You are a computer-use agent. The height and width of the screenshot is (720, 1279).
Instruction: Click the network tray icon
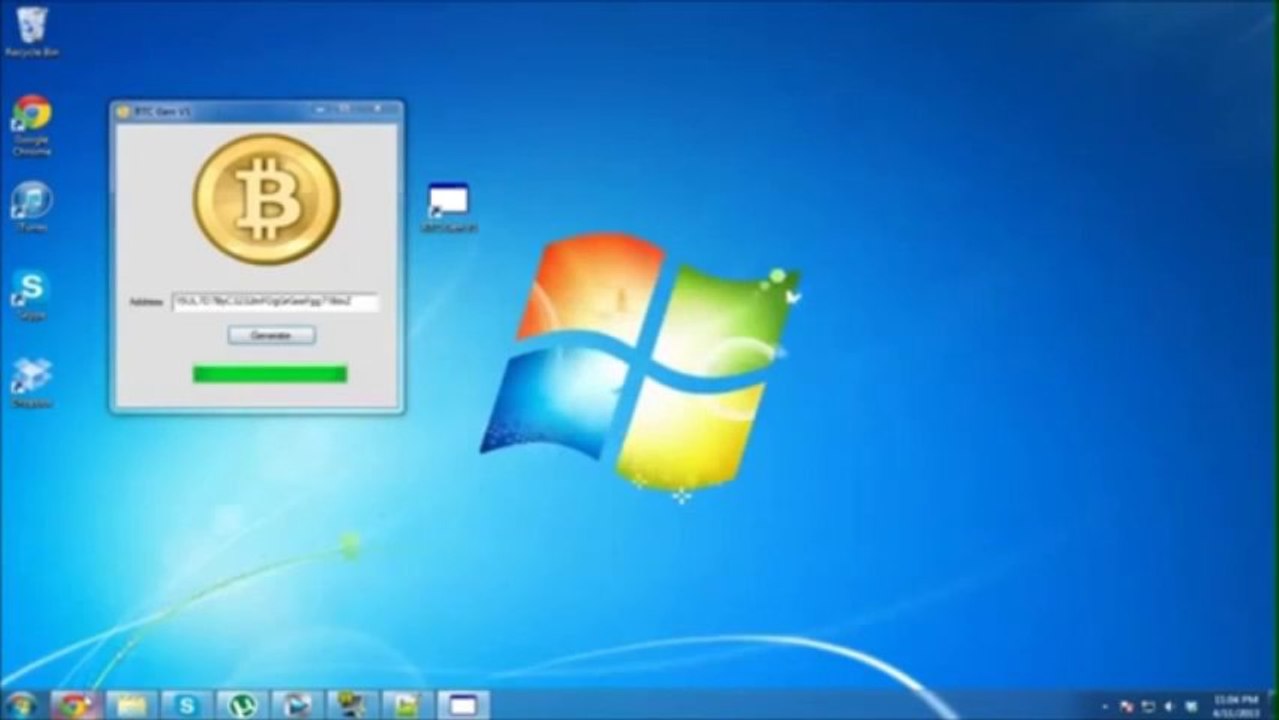point(1148,707)
